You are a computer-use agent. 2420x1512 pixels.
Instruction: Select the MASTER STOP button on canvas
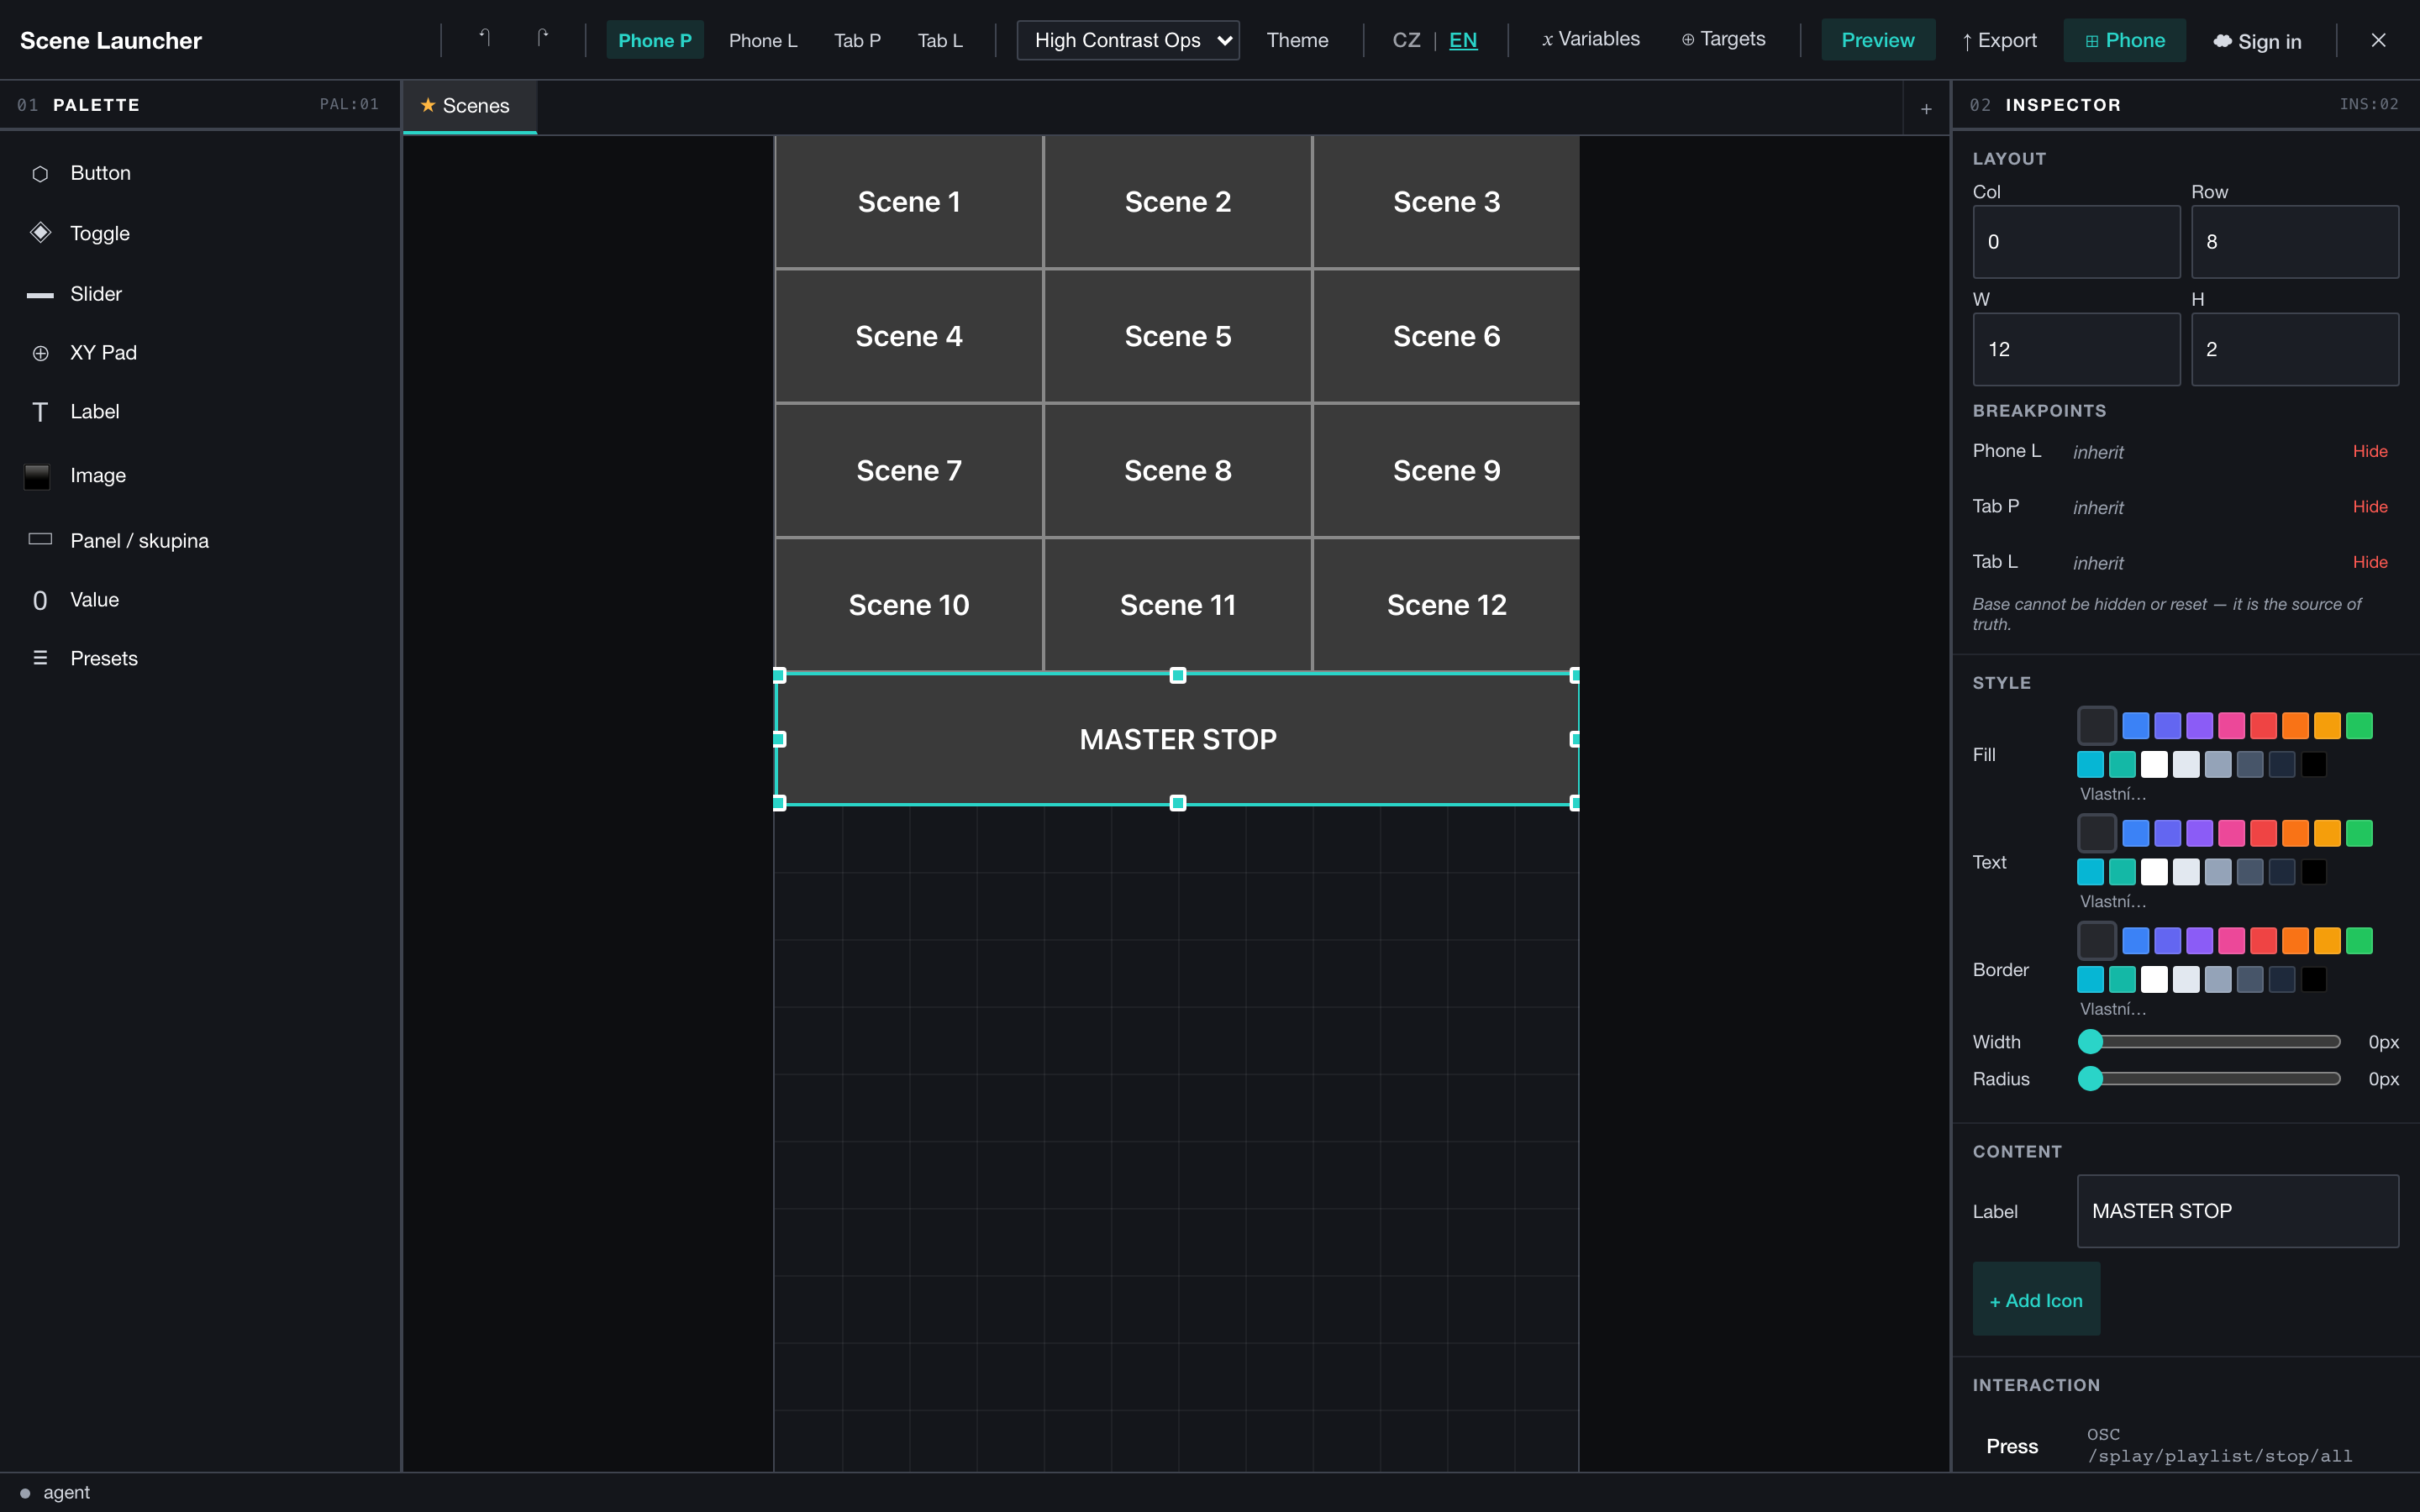pos(1178,739)
